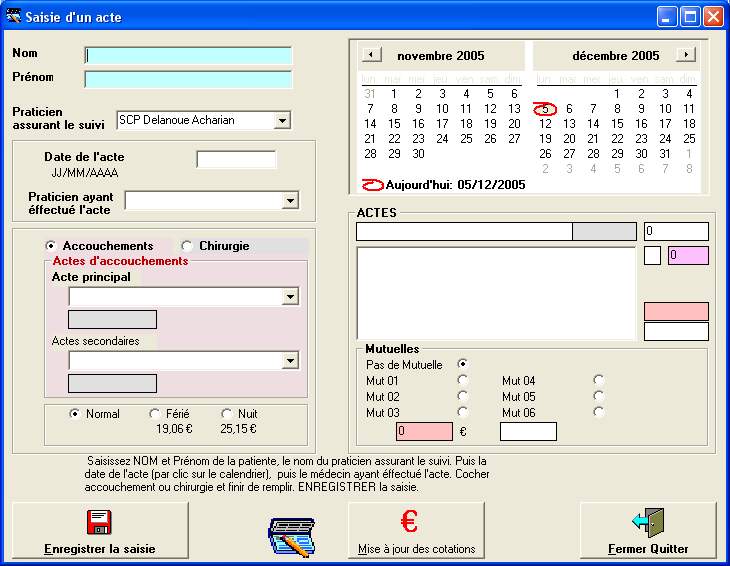Click Mise à jour des cotations button

click(416, 530)
